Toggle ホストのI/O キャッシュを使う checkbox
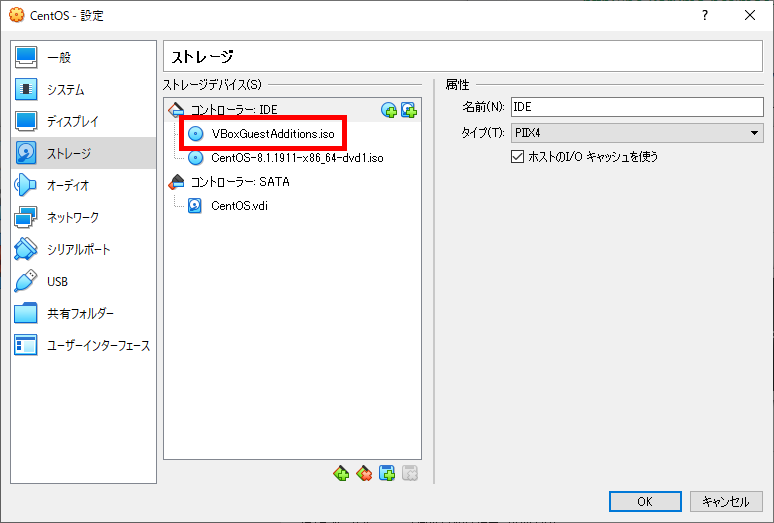The image size is (774, 523). point(517,157)
